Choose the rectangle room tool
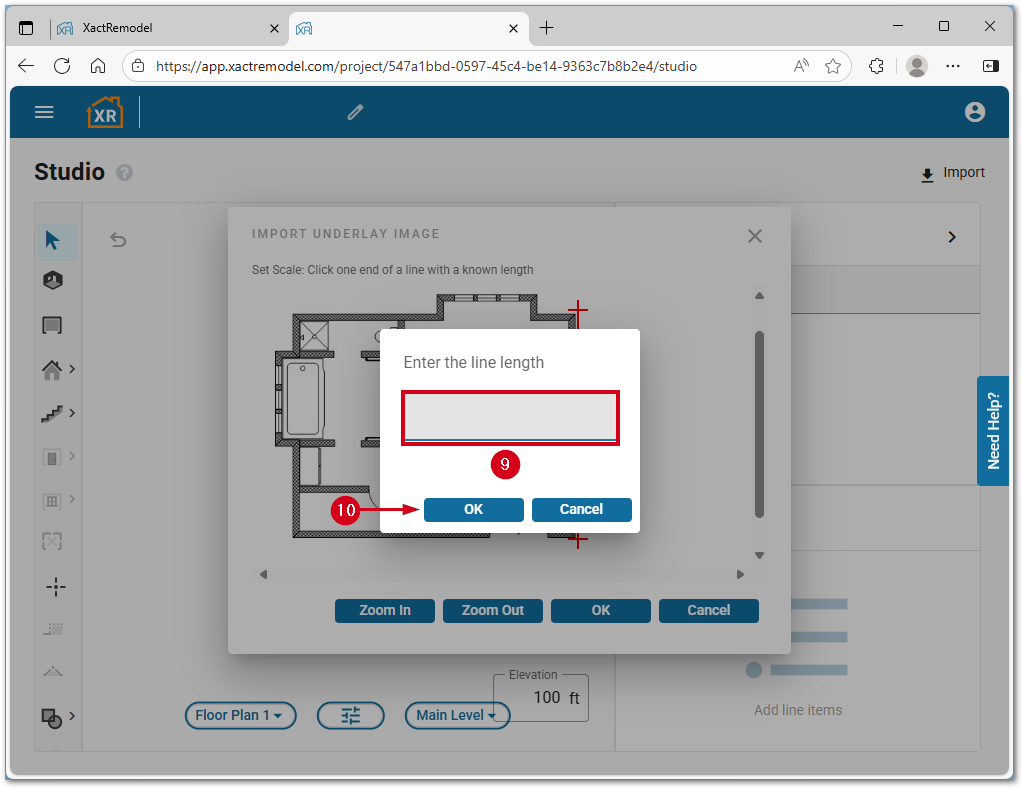The width and height of the screenshot is (1023, 789). 52,325
